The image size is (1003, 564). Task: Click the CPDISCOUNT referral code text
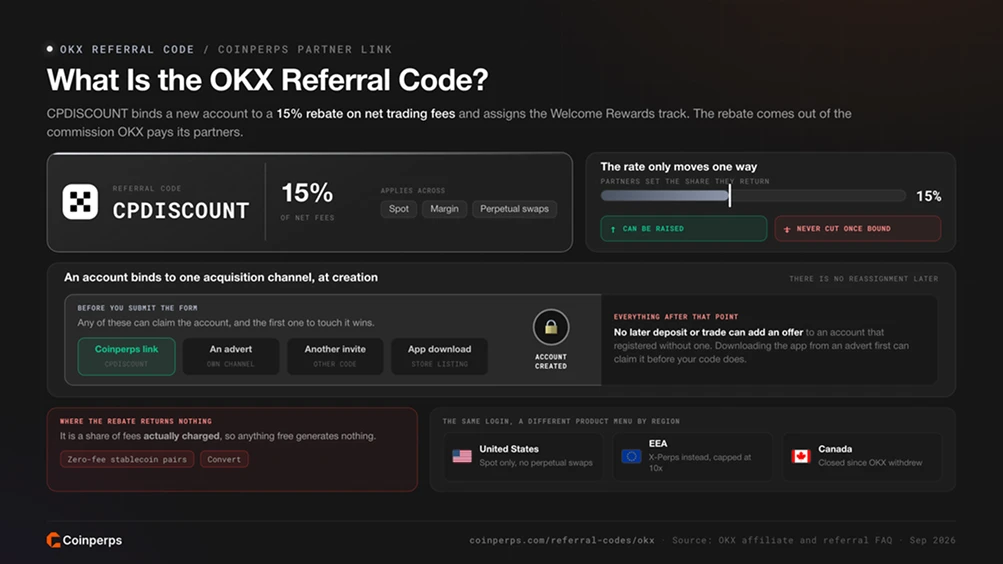coord(180,210)
